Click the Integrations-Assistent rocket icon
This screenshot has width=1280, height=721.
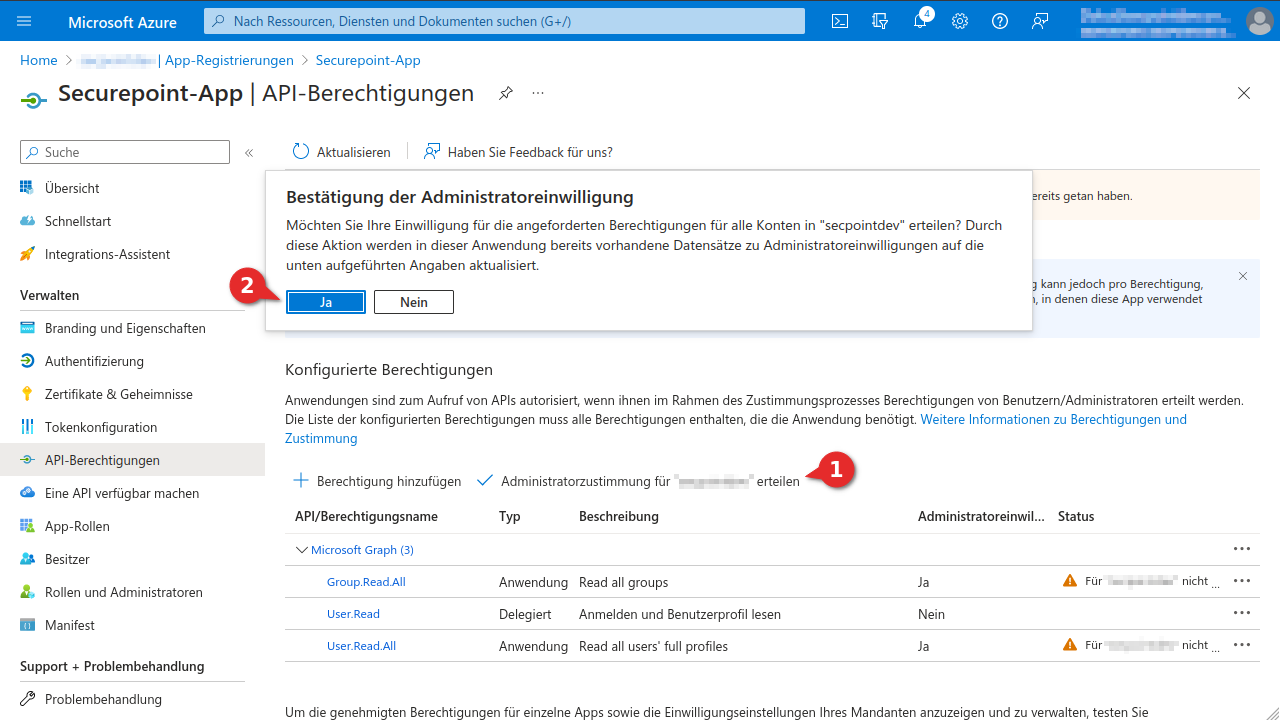coord(27,254)
